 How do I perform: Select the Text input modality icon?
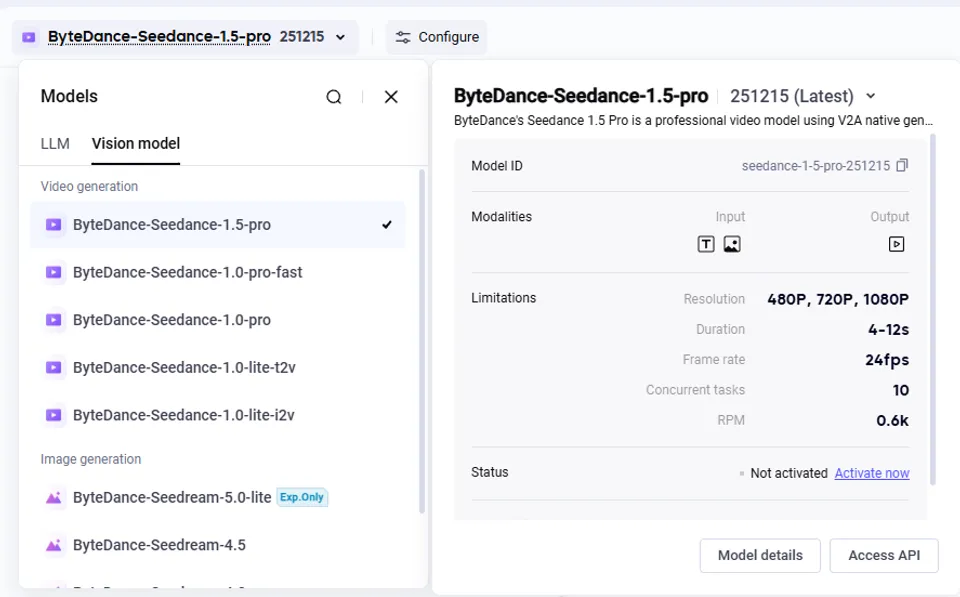pyautogui.click(x=706, y=243)
